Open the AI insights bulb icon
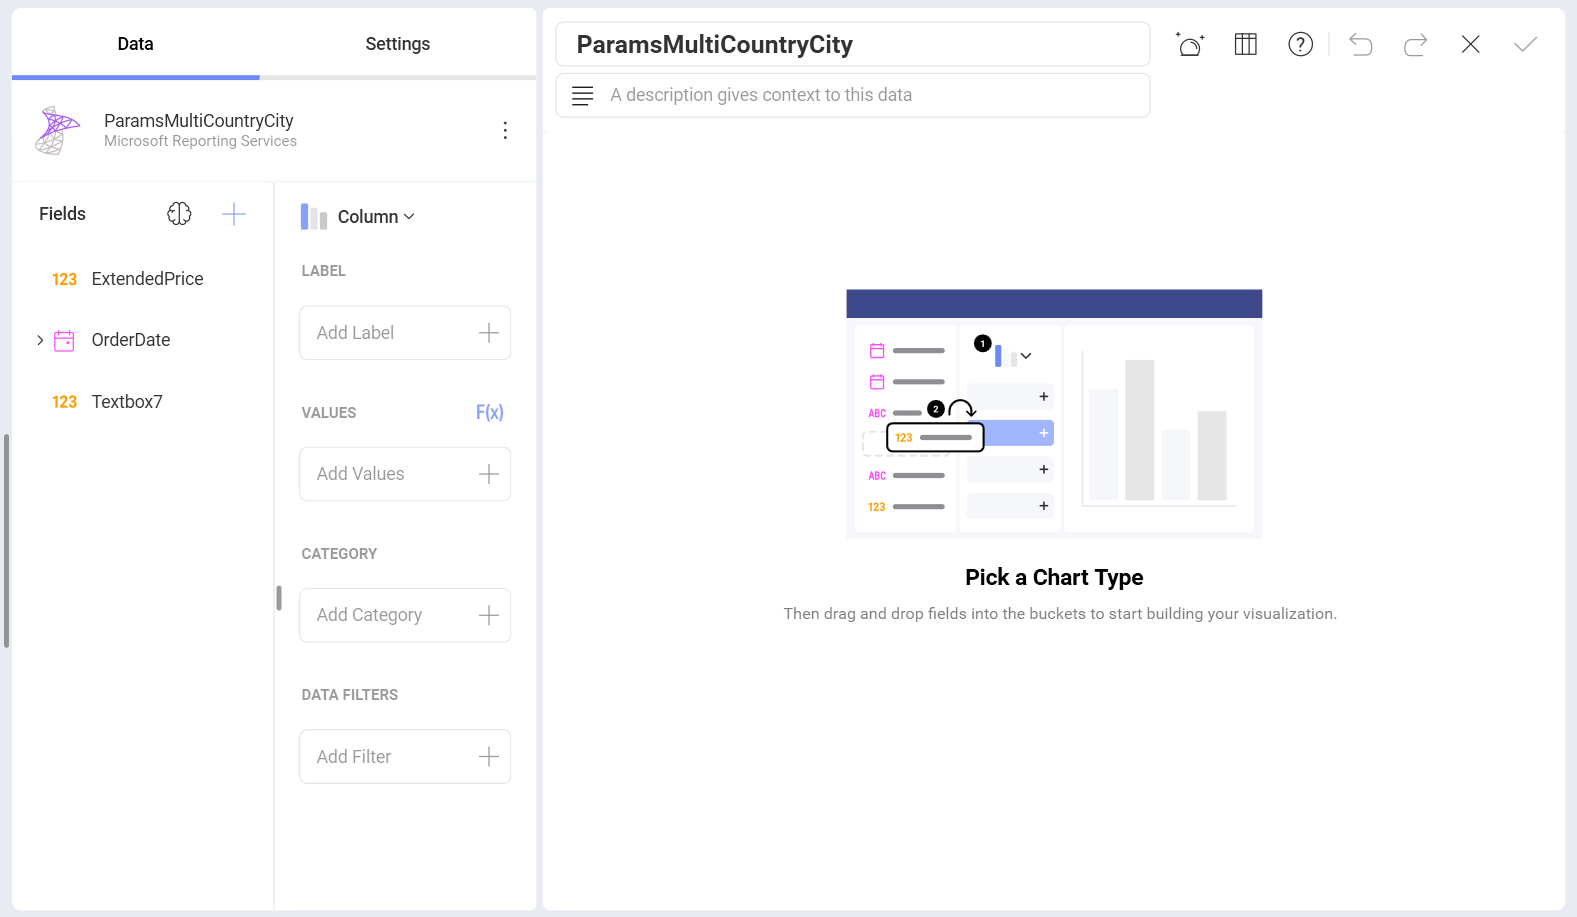 (1190, 44)
